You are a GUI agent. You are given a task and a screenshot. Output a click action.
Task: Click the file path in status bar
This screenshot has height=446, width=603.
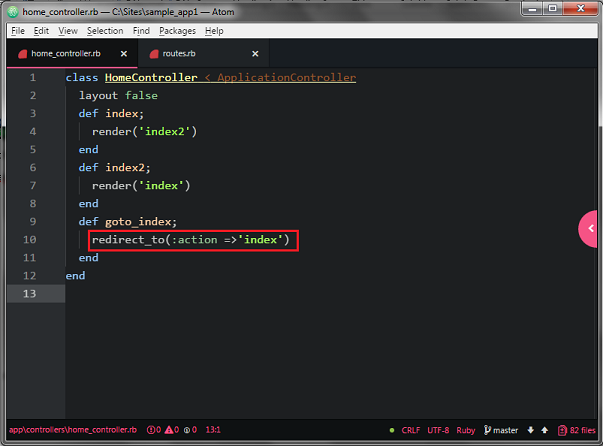(73, 430)
